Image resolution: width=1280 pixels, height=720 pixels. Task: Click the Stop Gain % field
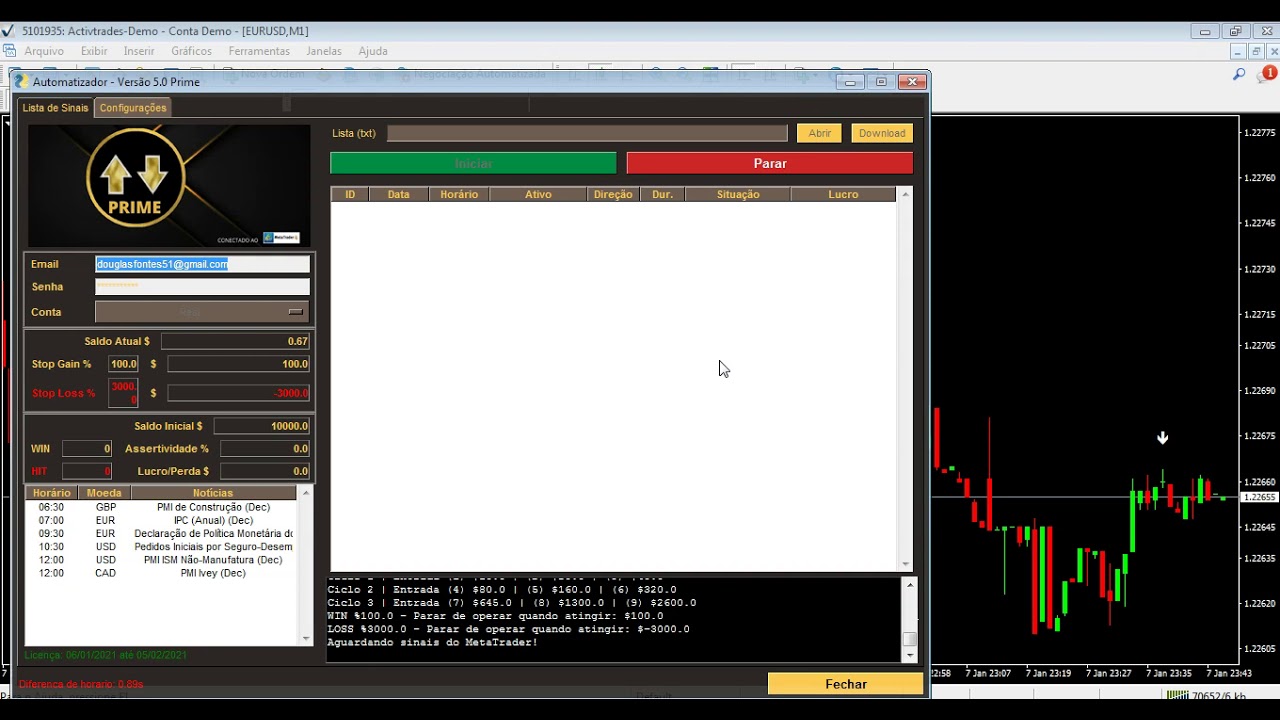(123, 364)
